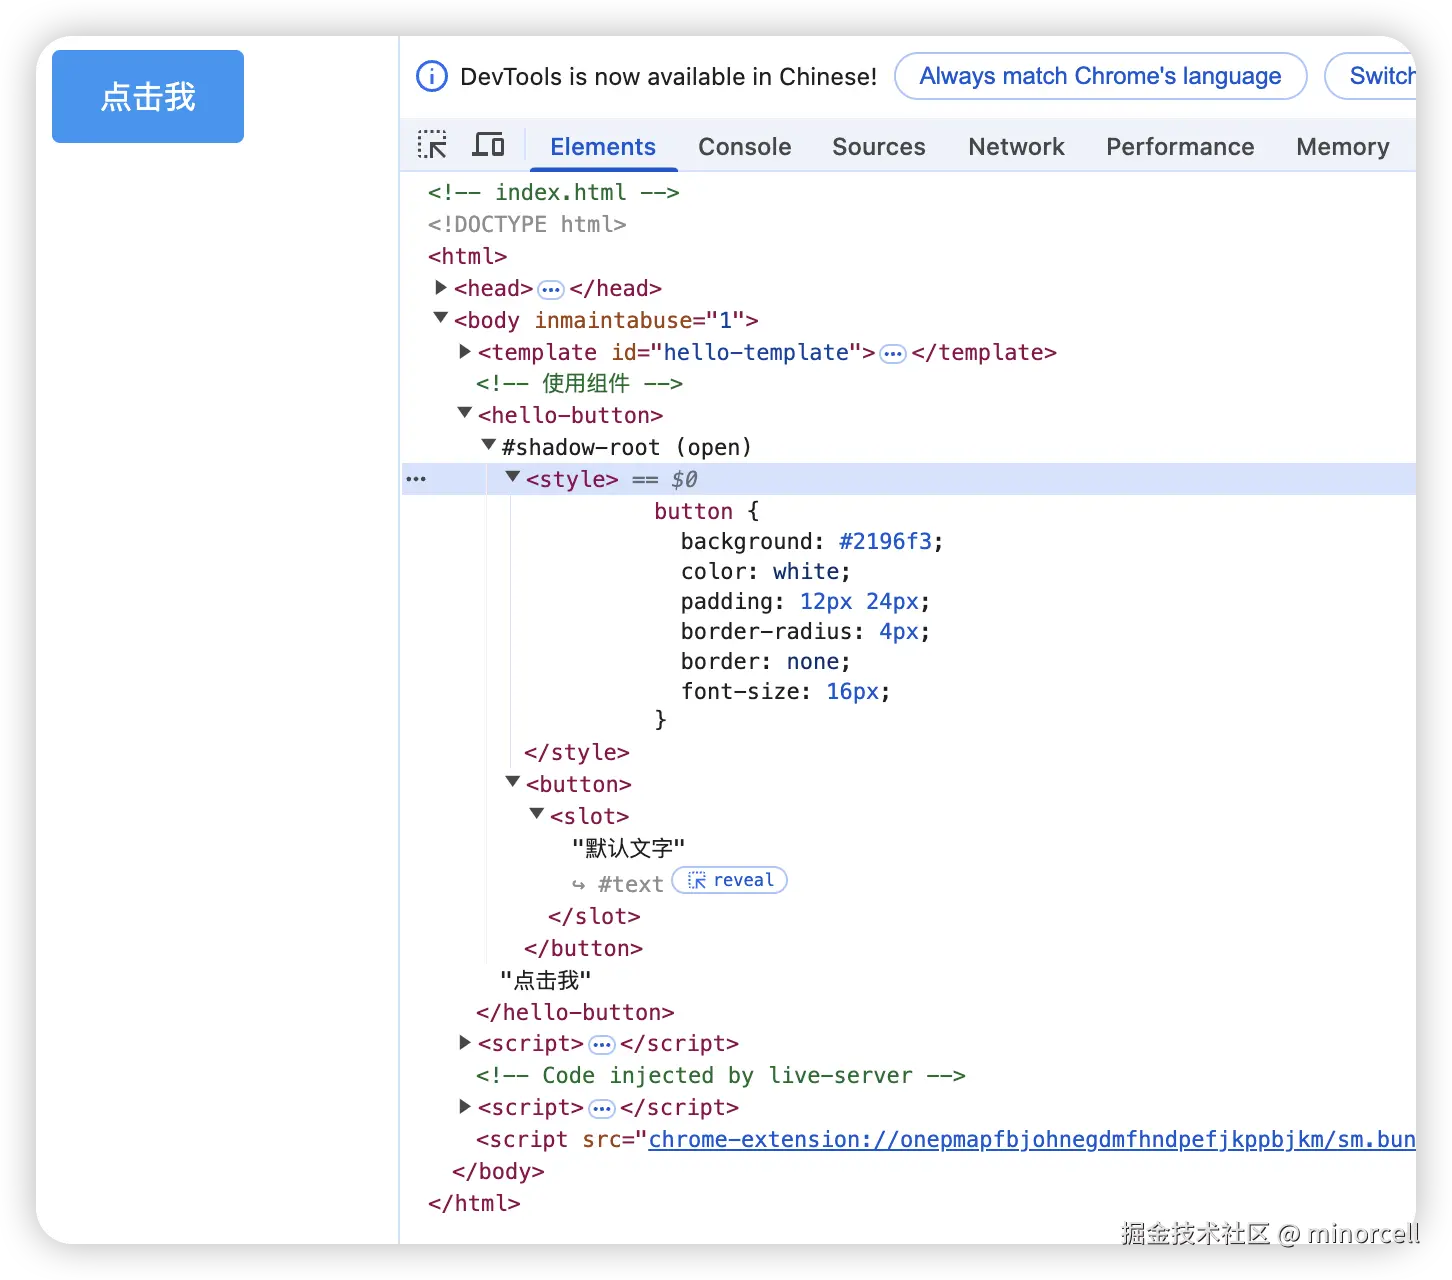Toggle the device toolbar icon
This screenshot has width=1452, height=1280.
point(488,146)
